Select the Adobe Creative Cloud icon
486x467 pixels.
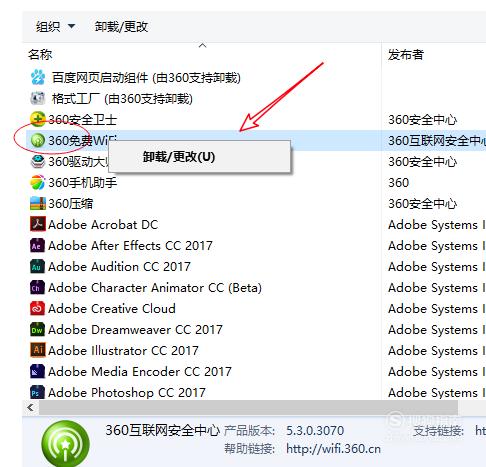pyautogui.click(x=38, y=309)
